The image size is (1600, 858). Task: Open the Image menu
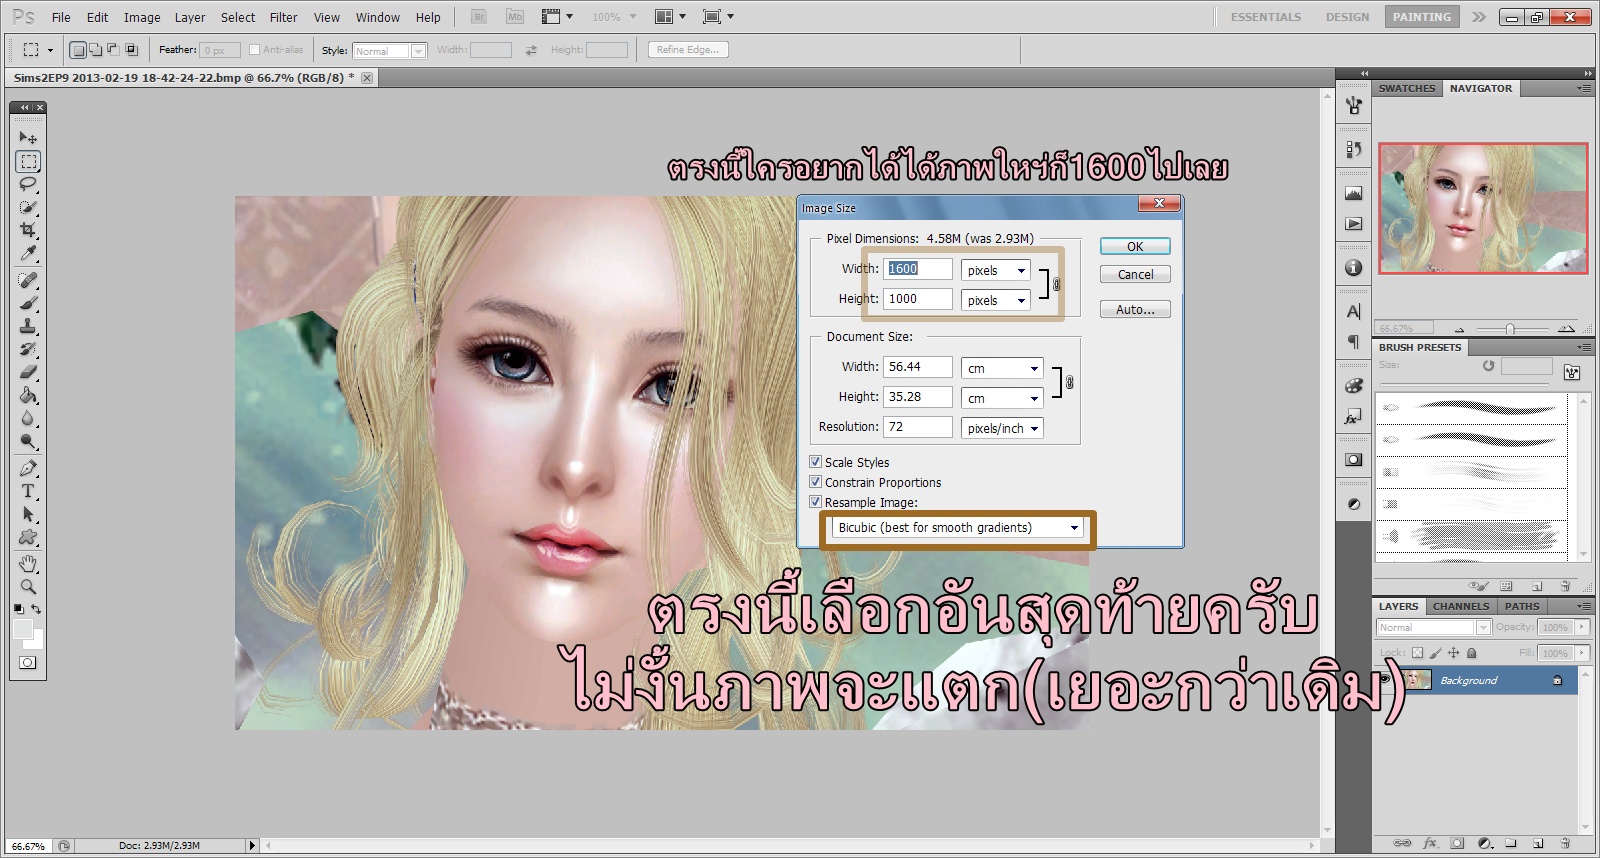[142, 17]
